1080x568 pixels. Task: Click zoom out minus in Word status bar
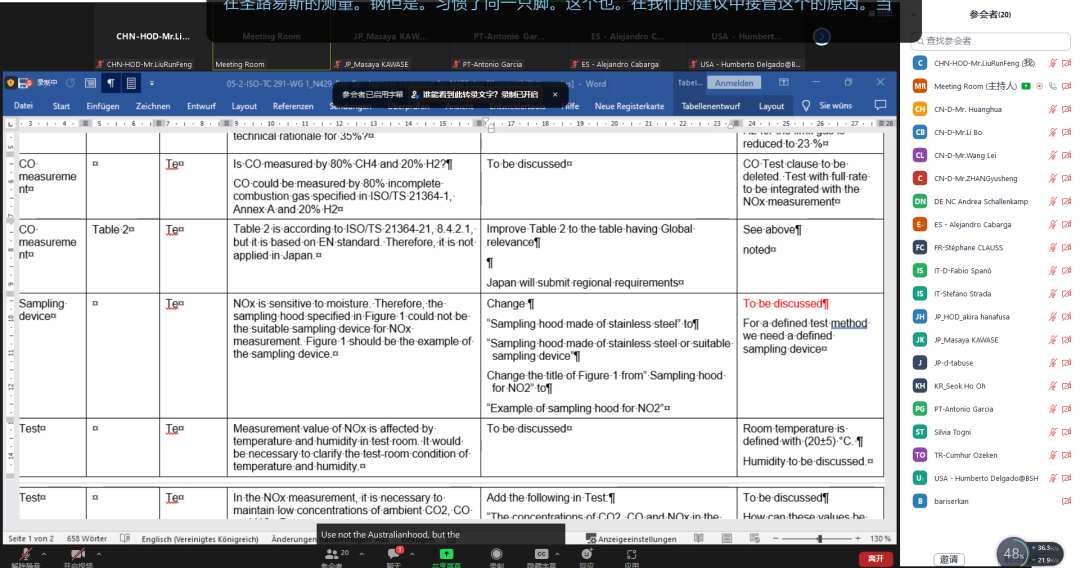tap(776, 538)
